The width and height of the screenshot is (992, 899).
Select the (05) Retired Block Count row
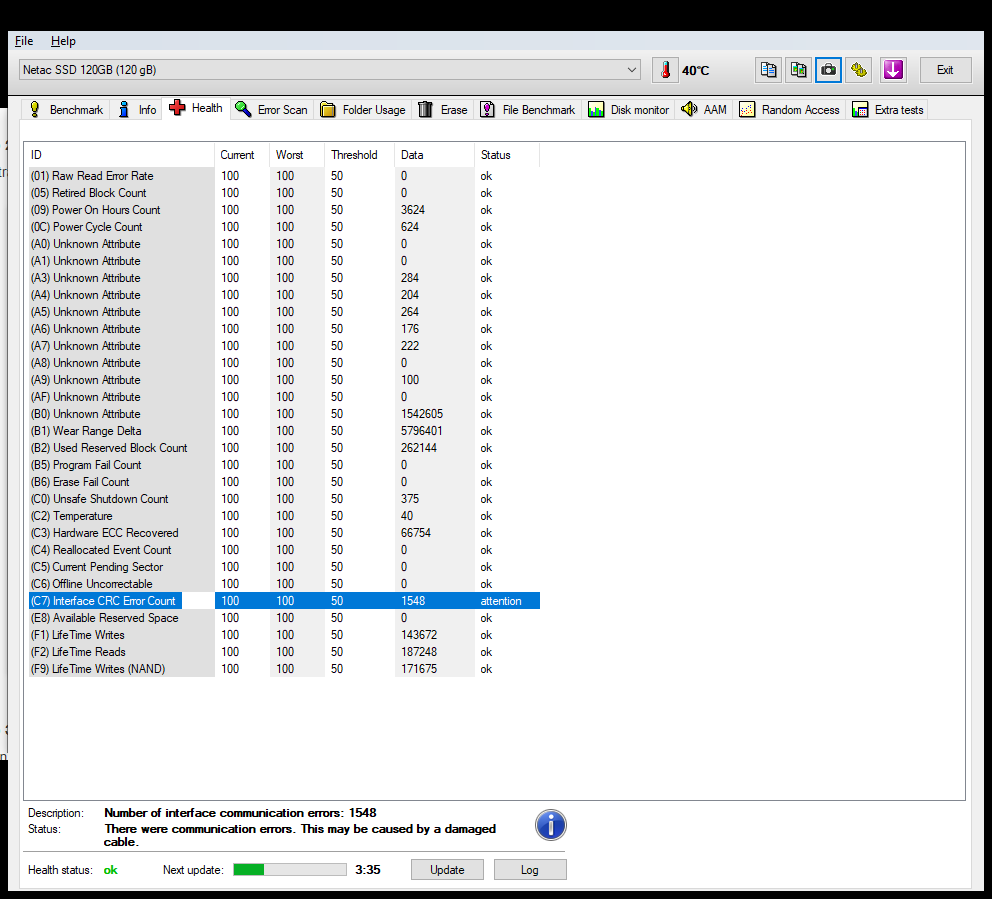pyautogui.click(x=283, y=193)
